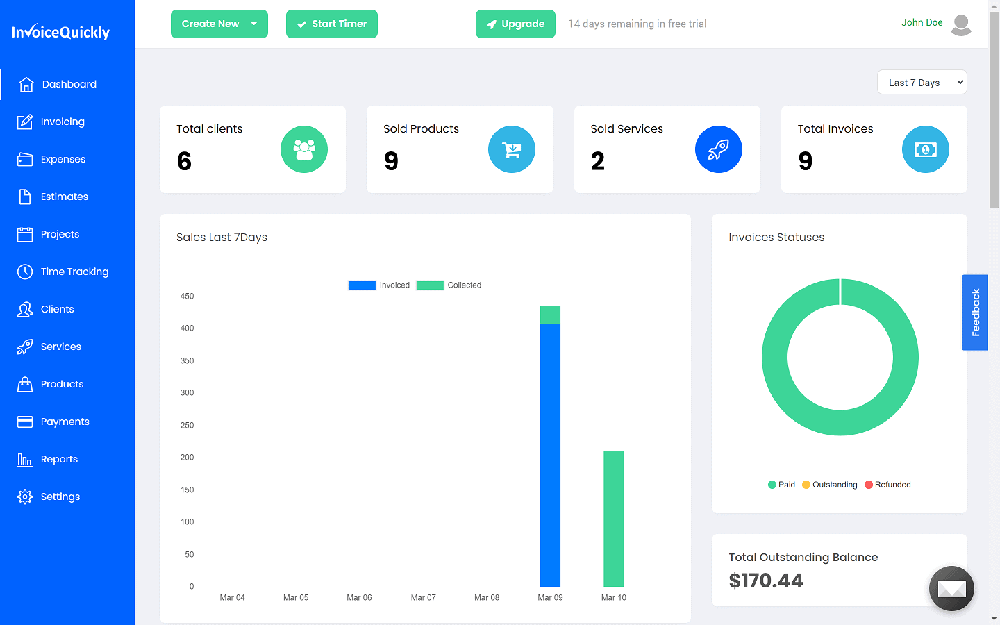The image size is (1000, 625).
Task: Click the green Total clients group icon
Action: pos(304,149)
